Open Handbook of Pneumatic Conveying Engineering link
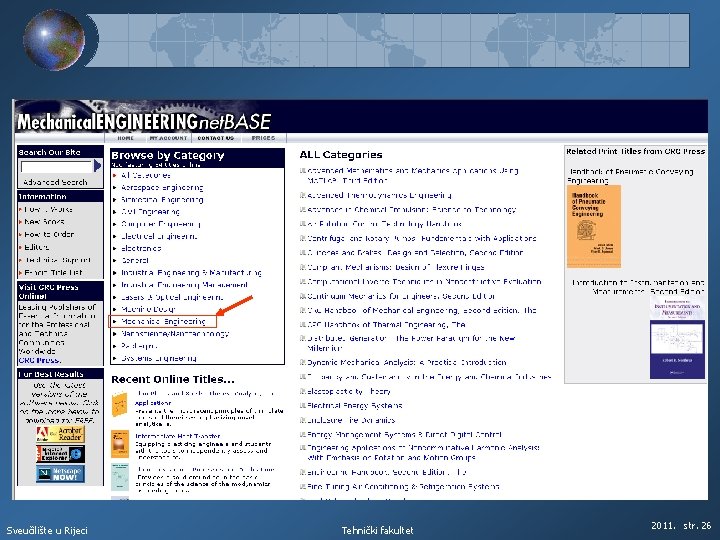 point(630,176)
